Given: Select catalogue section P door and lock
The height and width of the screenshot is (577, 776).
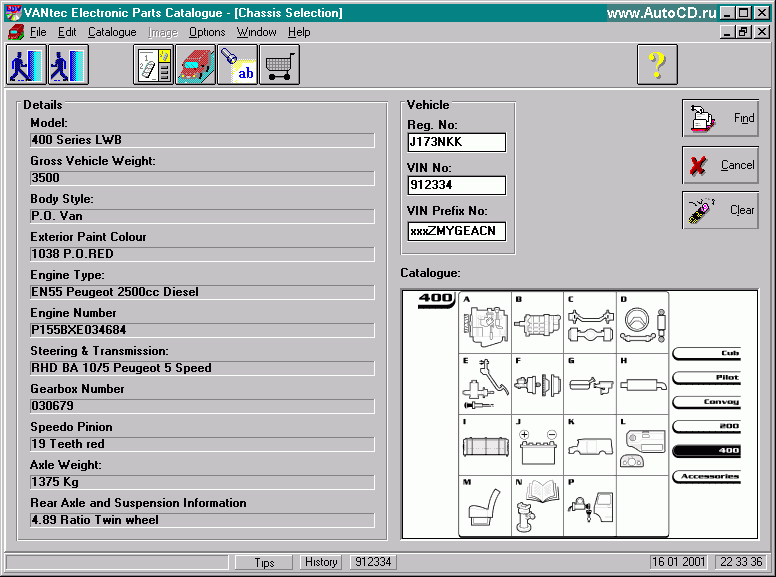Looking at the screenshot, I should click(x=590, y=506).
